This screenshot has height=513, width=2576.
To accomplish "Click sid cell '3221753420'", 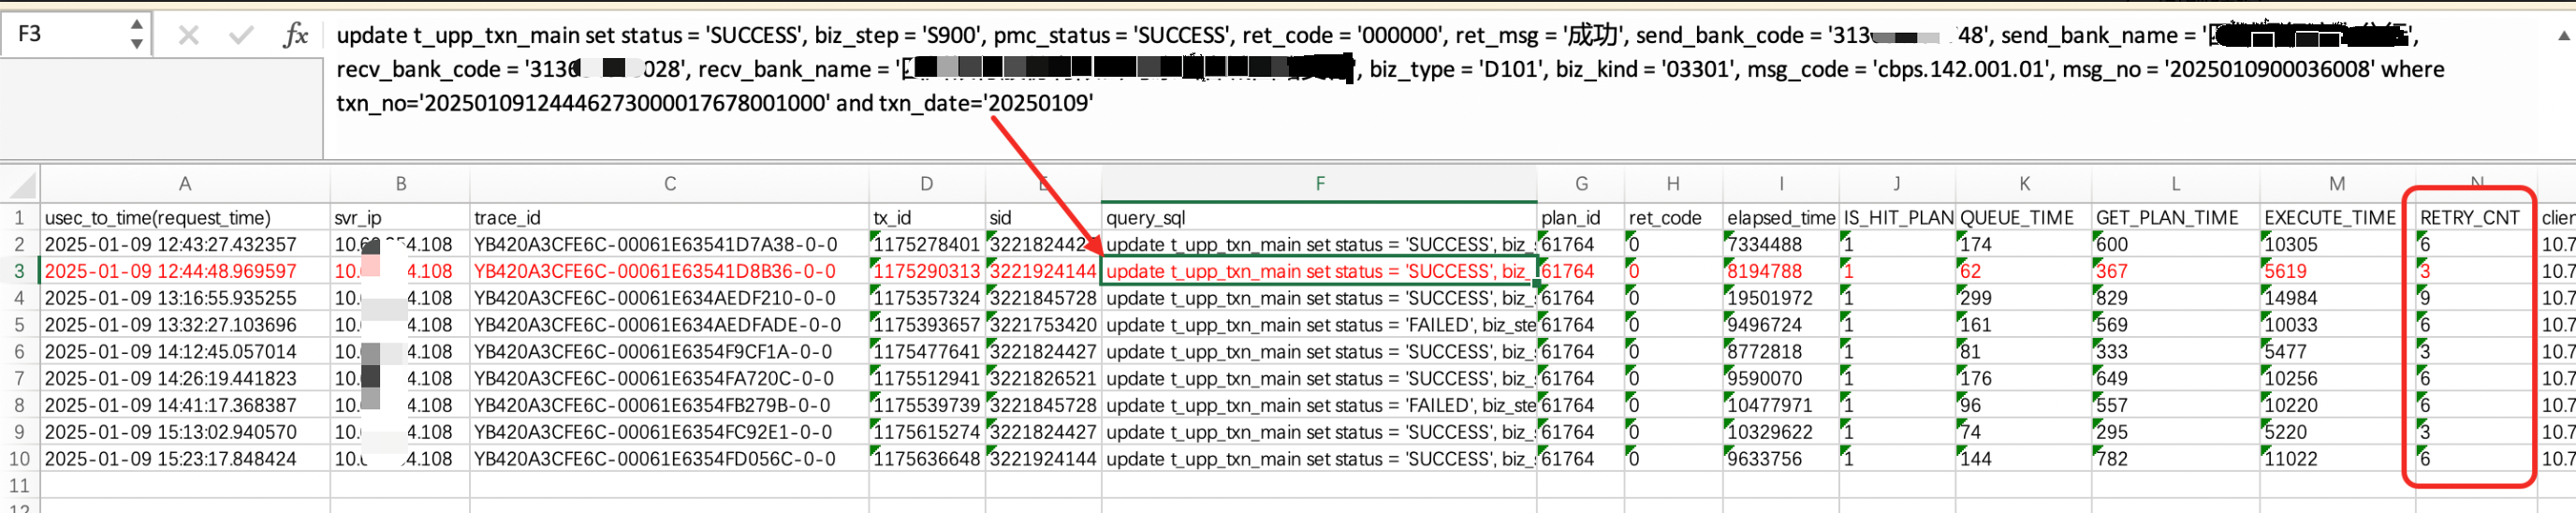I will pos(1043,325).
